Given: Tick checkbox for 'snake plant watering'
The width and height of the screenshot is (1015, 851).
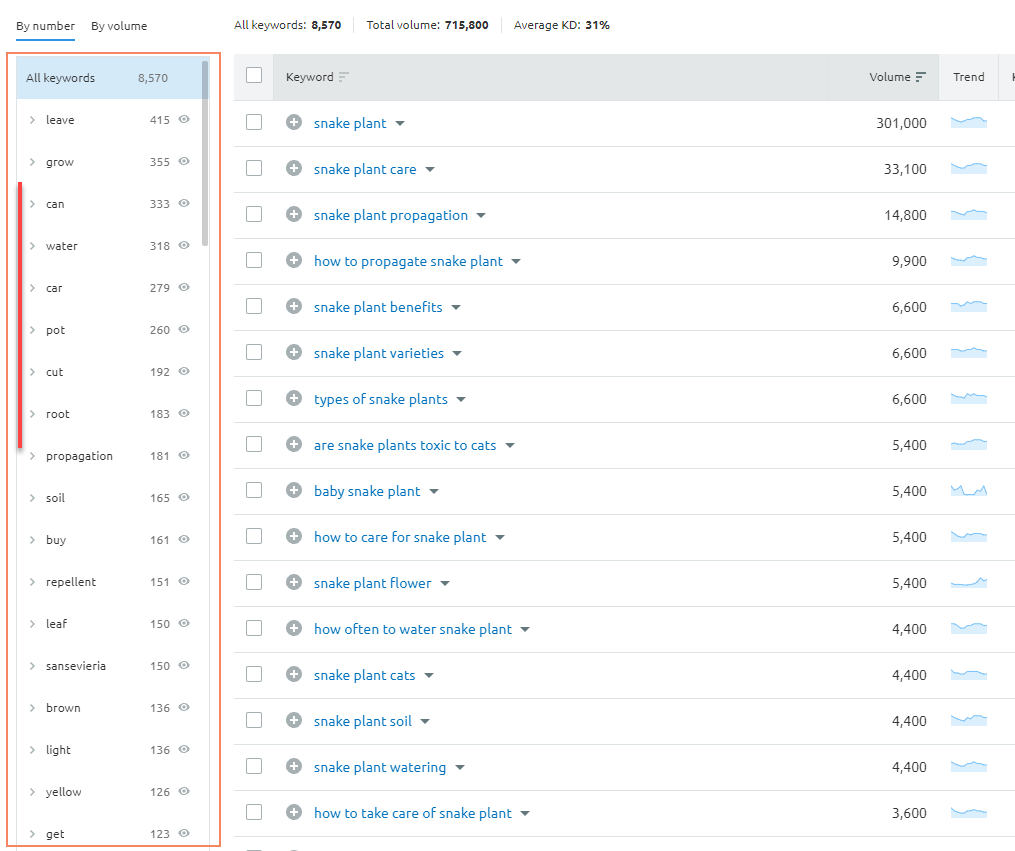Looking at the screenshot, I should point(254,766).
